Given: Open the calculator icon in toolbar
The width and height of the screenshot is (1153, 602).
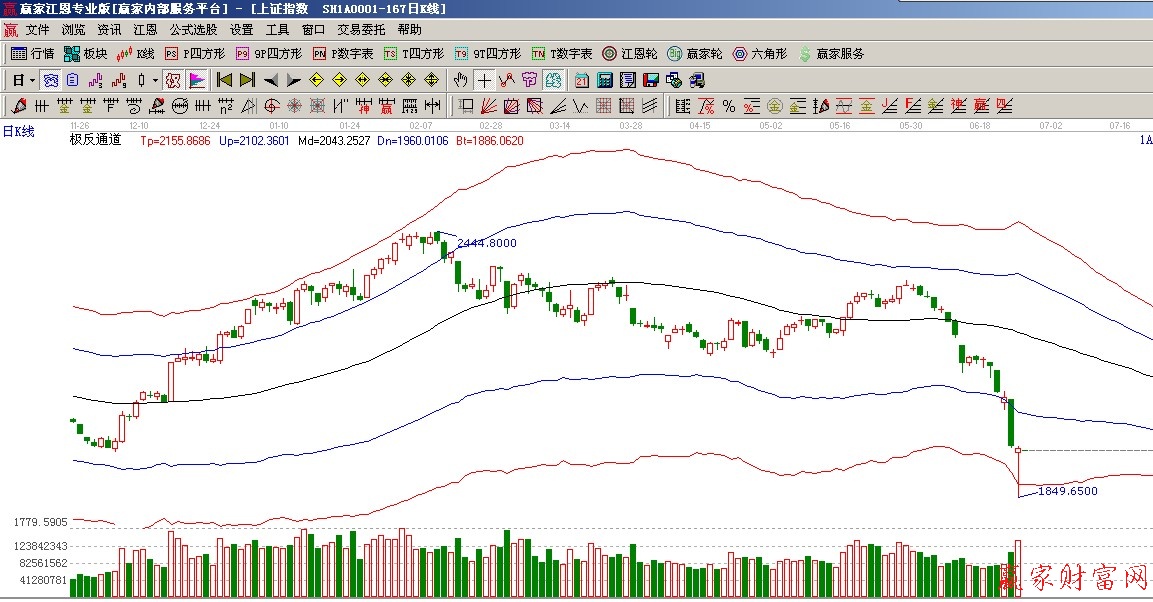Looking at the screenshot, I should click(x=605, y=80).
